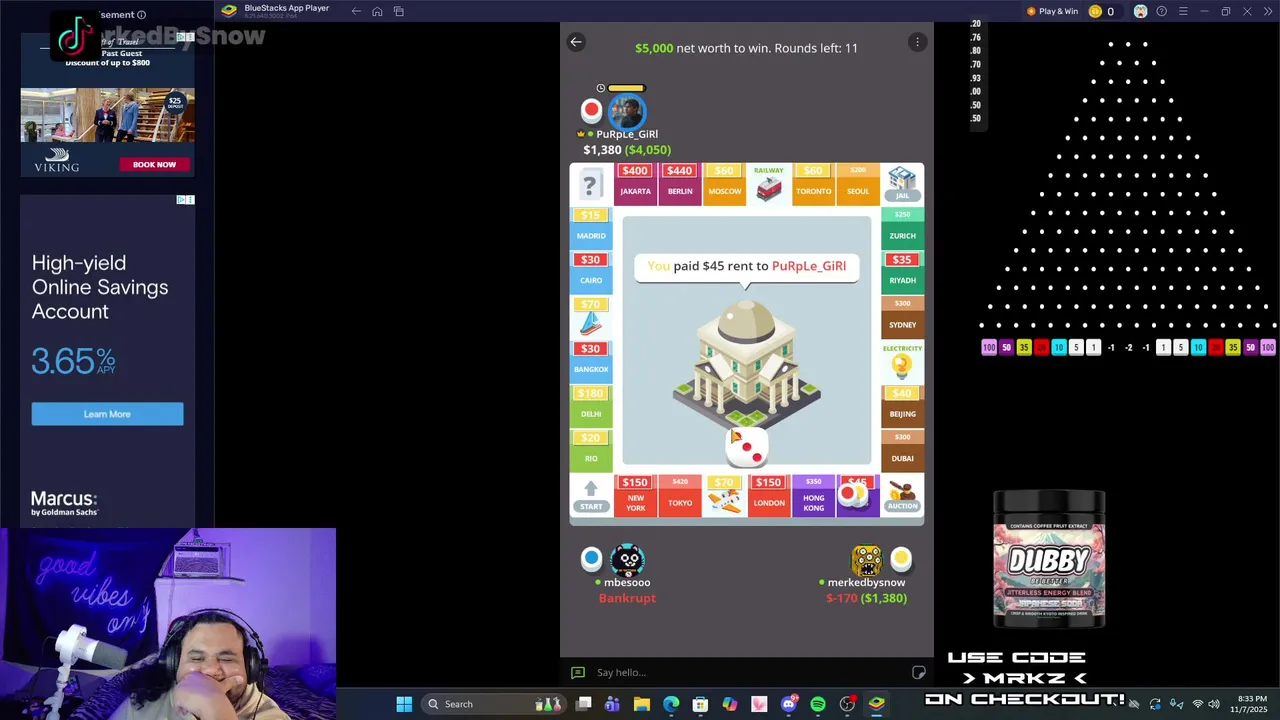Click the airplane airport tile
Viewport: 1280px width, 720px height.
coord(724,495)
